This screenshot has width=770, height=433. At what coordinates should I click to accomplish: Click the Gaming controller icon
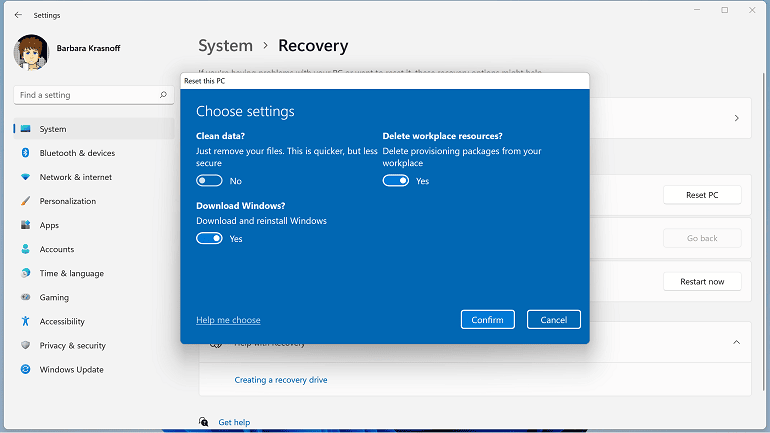pyautogui.click(x=26, y=297)
